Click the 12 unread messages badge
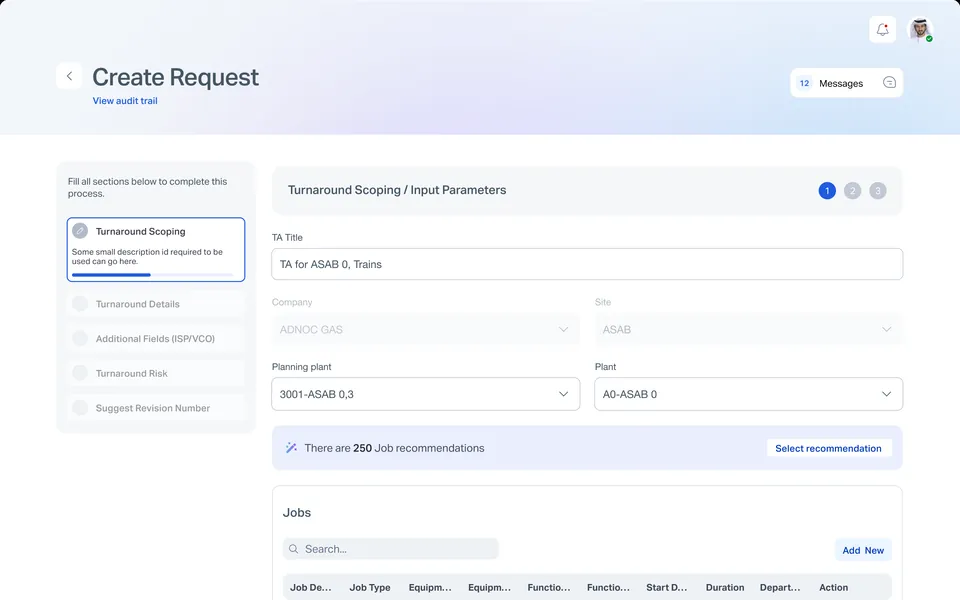The width and height of the screenshot is (960, 600). 804,83
